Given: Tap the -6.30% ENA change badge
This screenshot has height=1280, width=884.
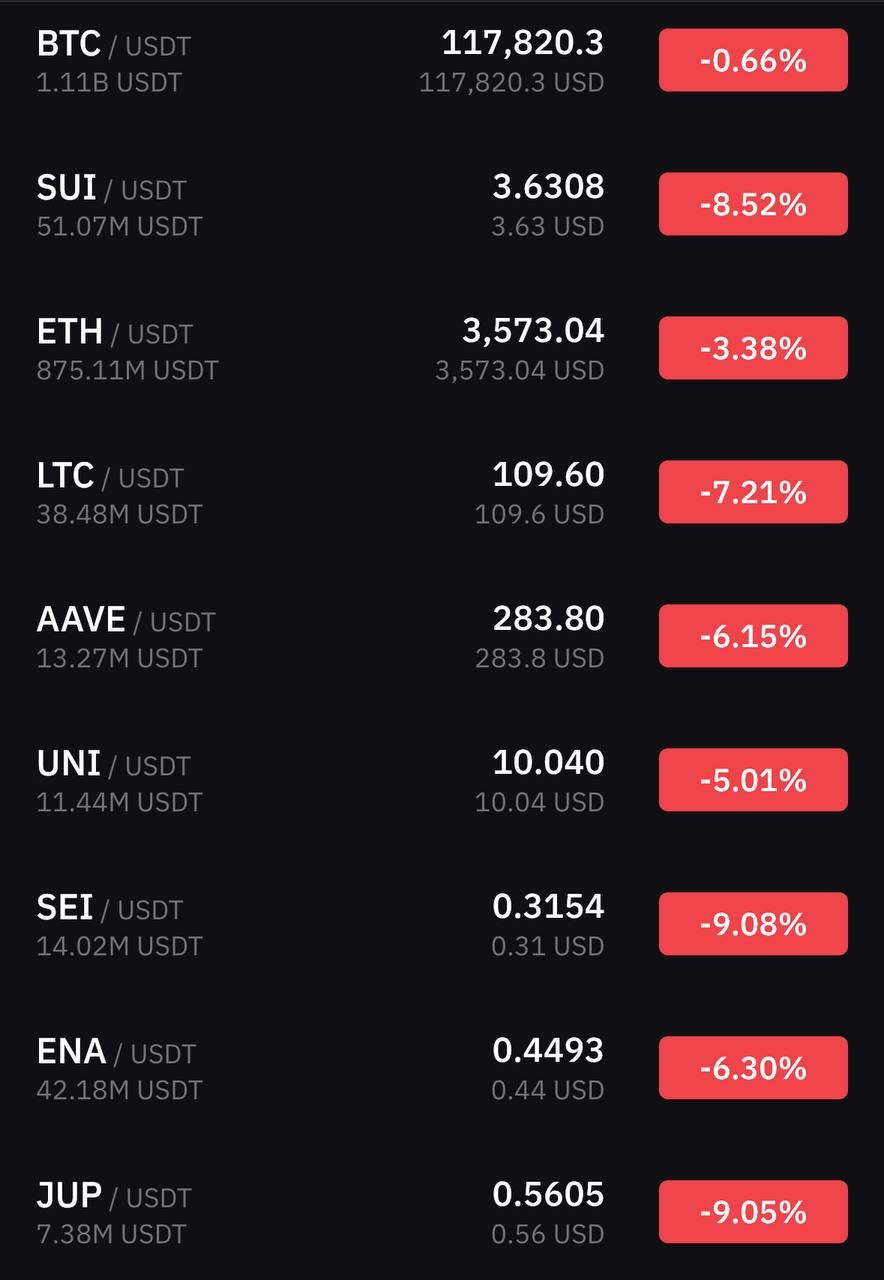Looking at the screenshot, I should pos(752,1069).
